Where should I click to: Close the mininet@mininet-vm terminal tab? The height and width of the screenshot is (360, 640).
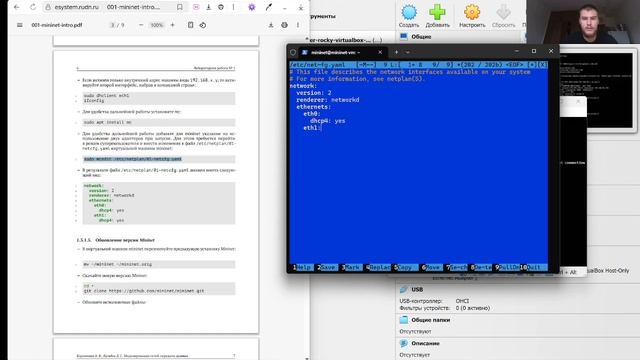[380, 52]
